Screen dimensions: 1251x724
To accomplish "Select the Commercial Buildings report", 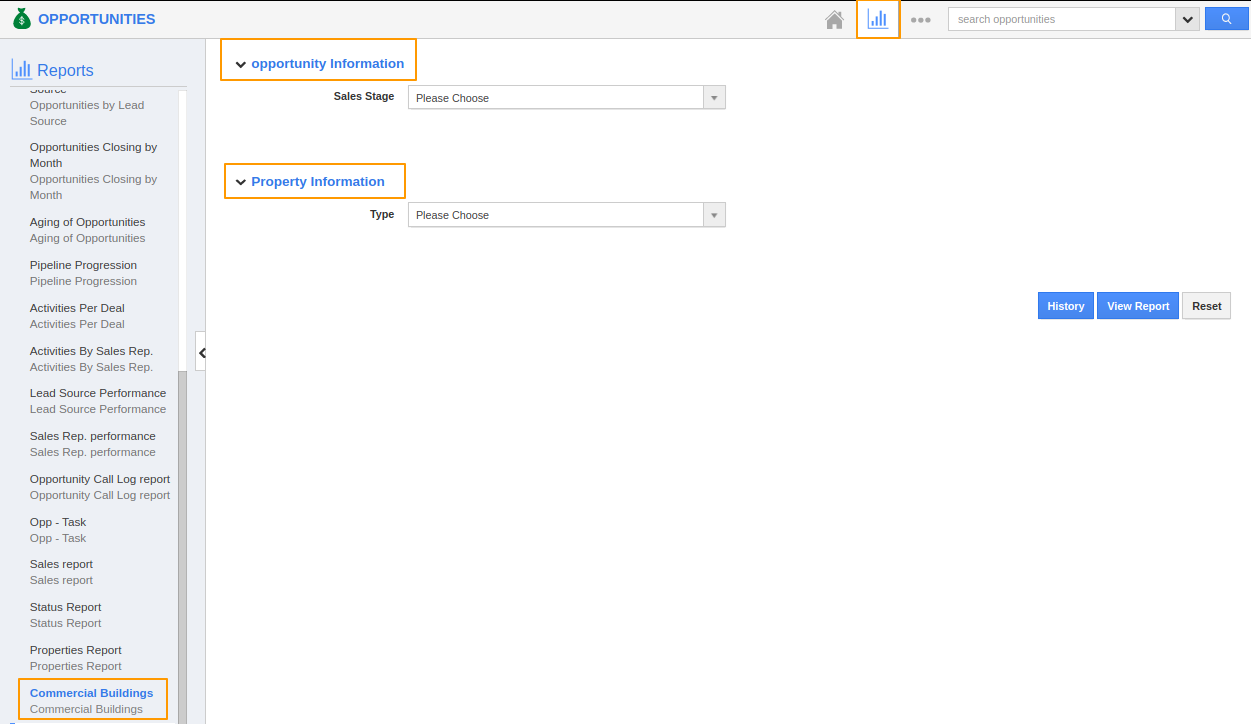I will point(92,693).
